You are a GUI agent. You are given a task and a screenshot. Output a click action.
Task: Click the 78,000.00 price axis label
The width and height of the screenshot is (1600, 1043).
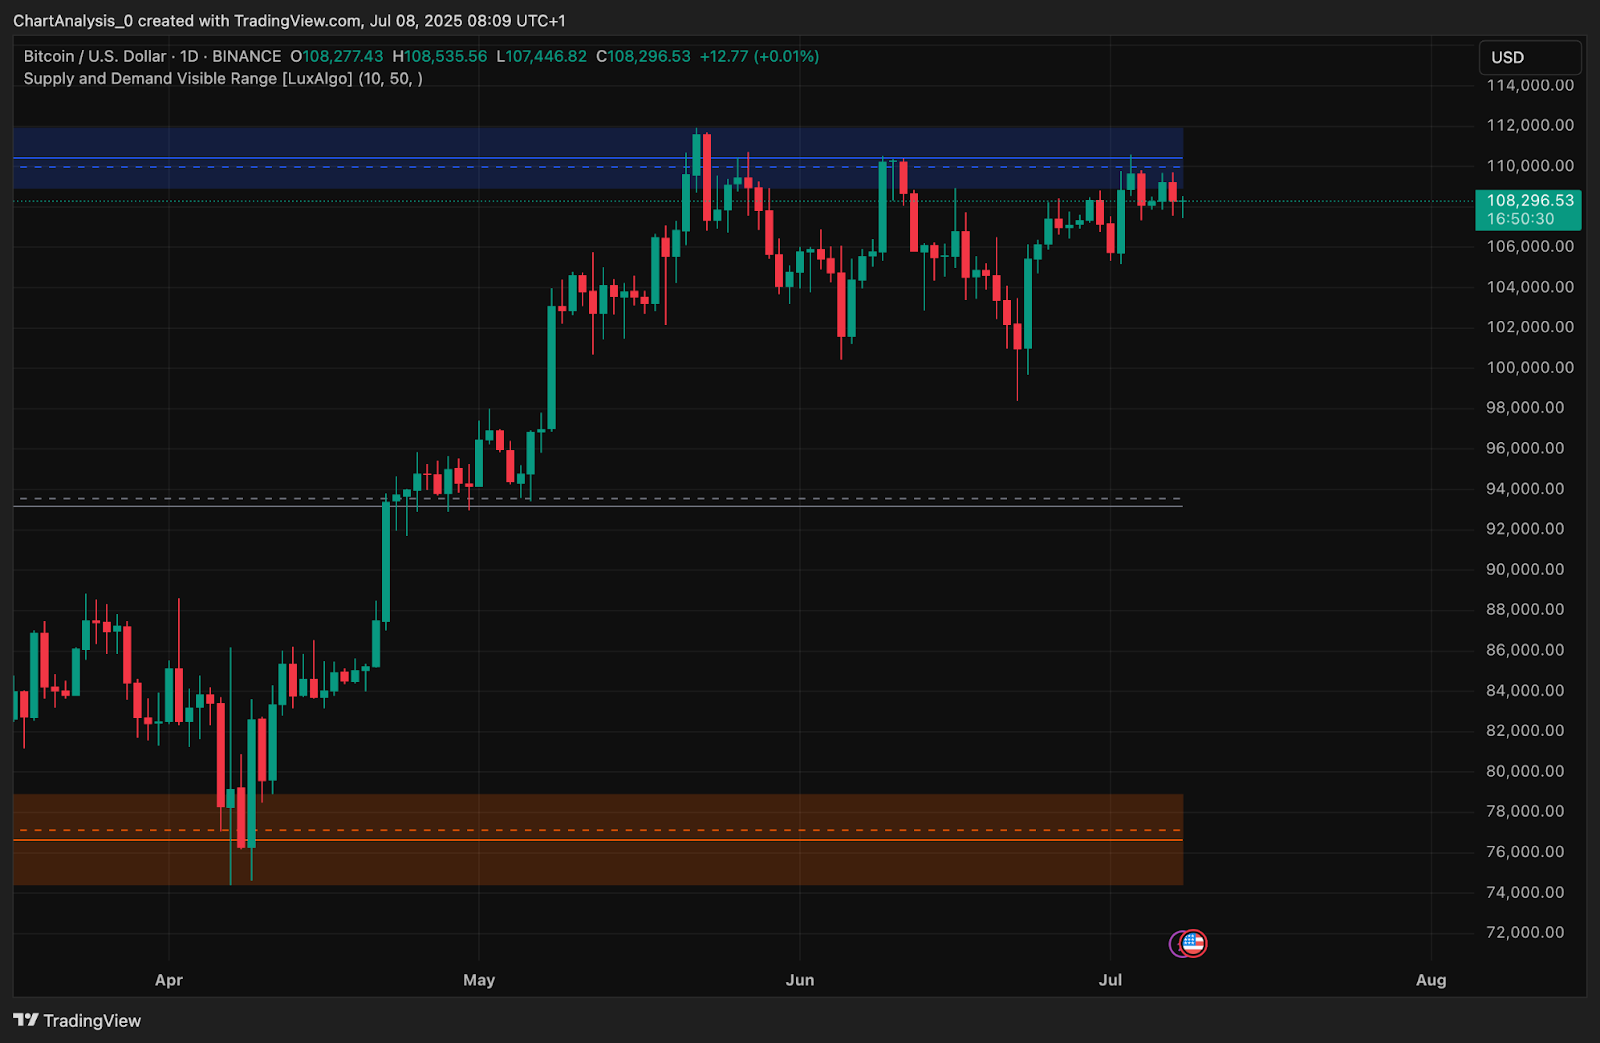[1525, 811]
